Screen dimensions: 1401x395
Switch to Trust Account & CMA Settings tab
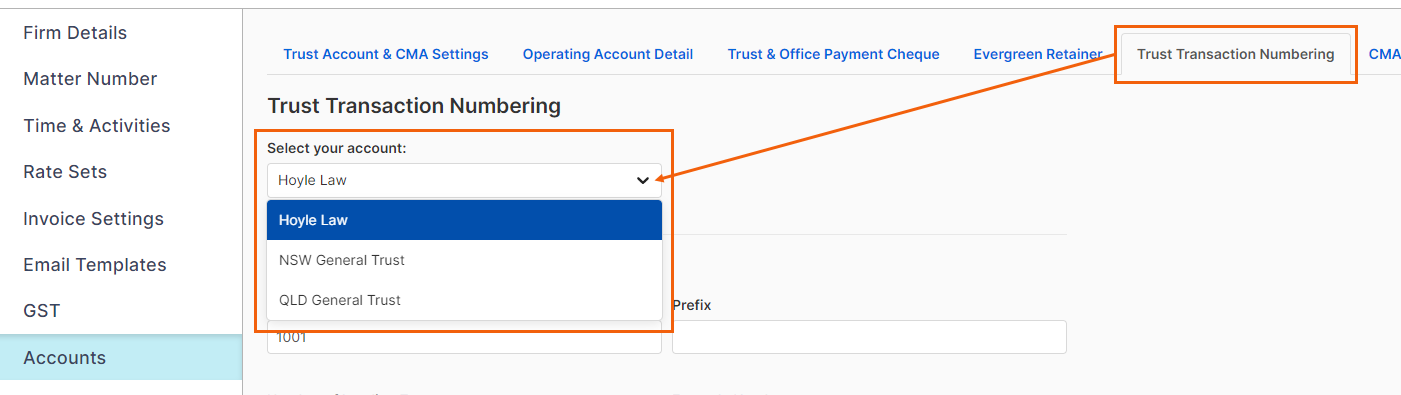[386, 54]
